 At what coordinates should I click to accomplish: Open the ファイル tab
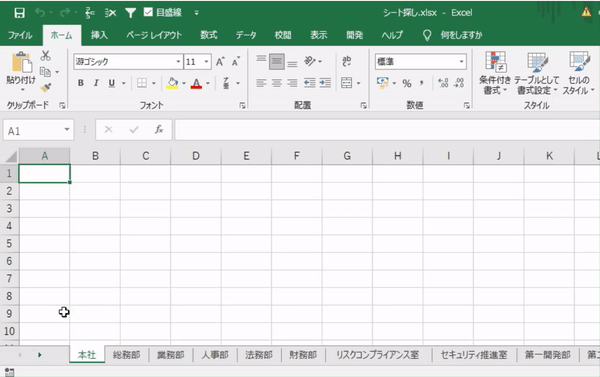[20, 35]
